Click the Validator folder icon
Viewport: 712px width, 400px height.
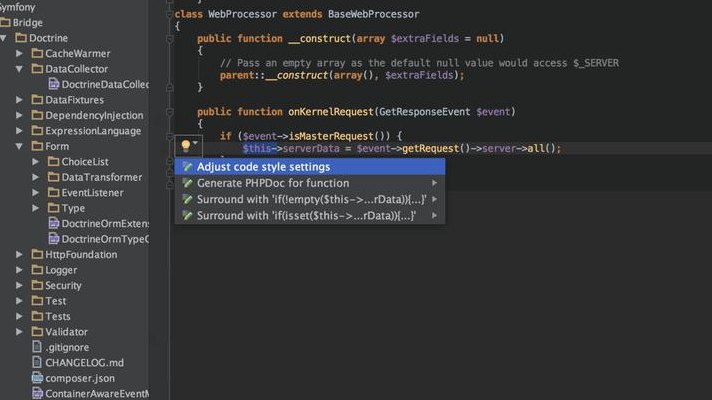coord(37,331)
